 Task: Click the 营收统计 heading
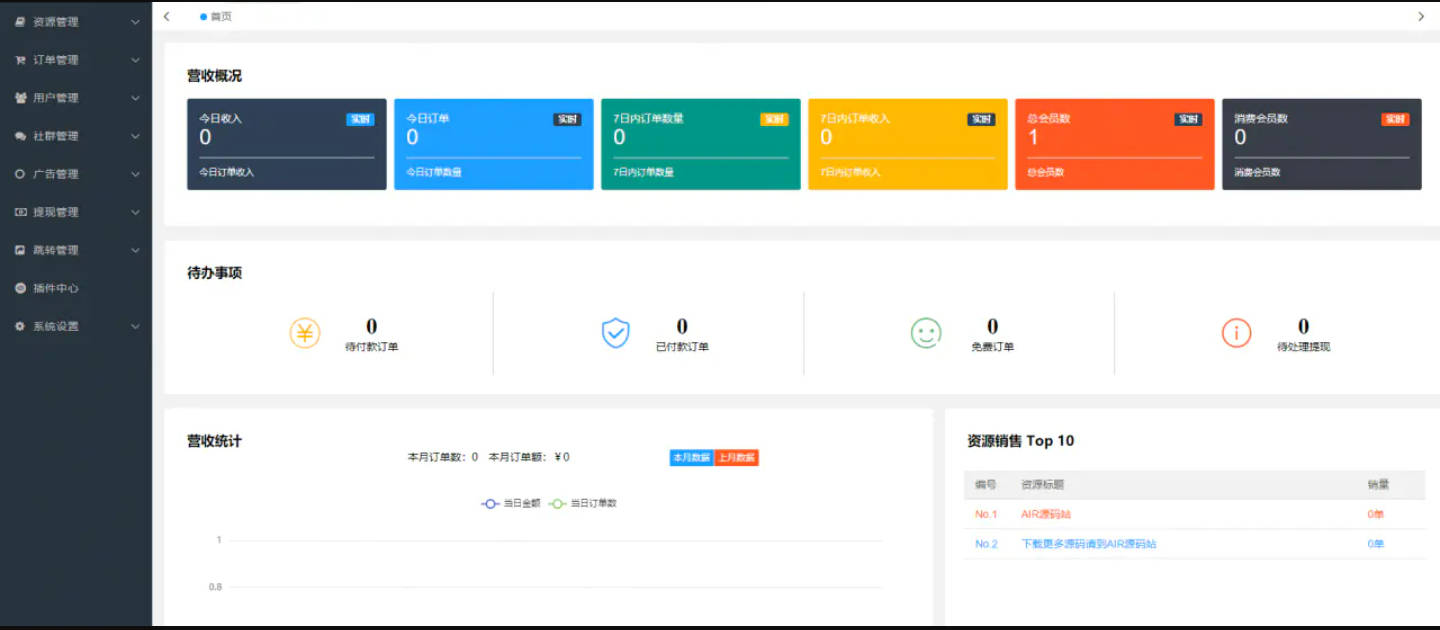point(214,441)
